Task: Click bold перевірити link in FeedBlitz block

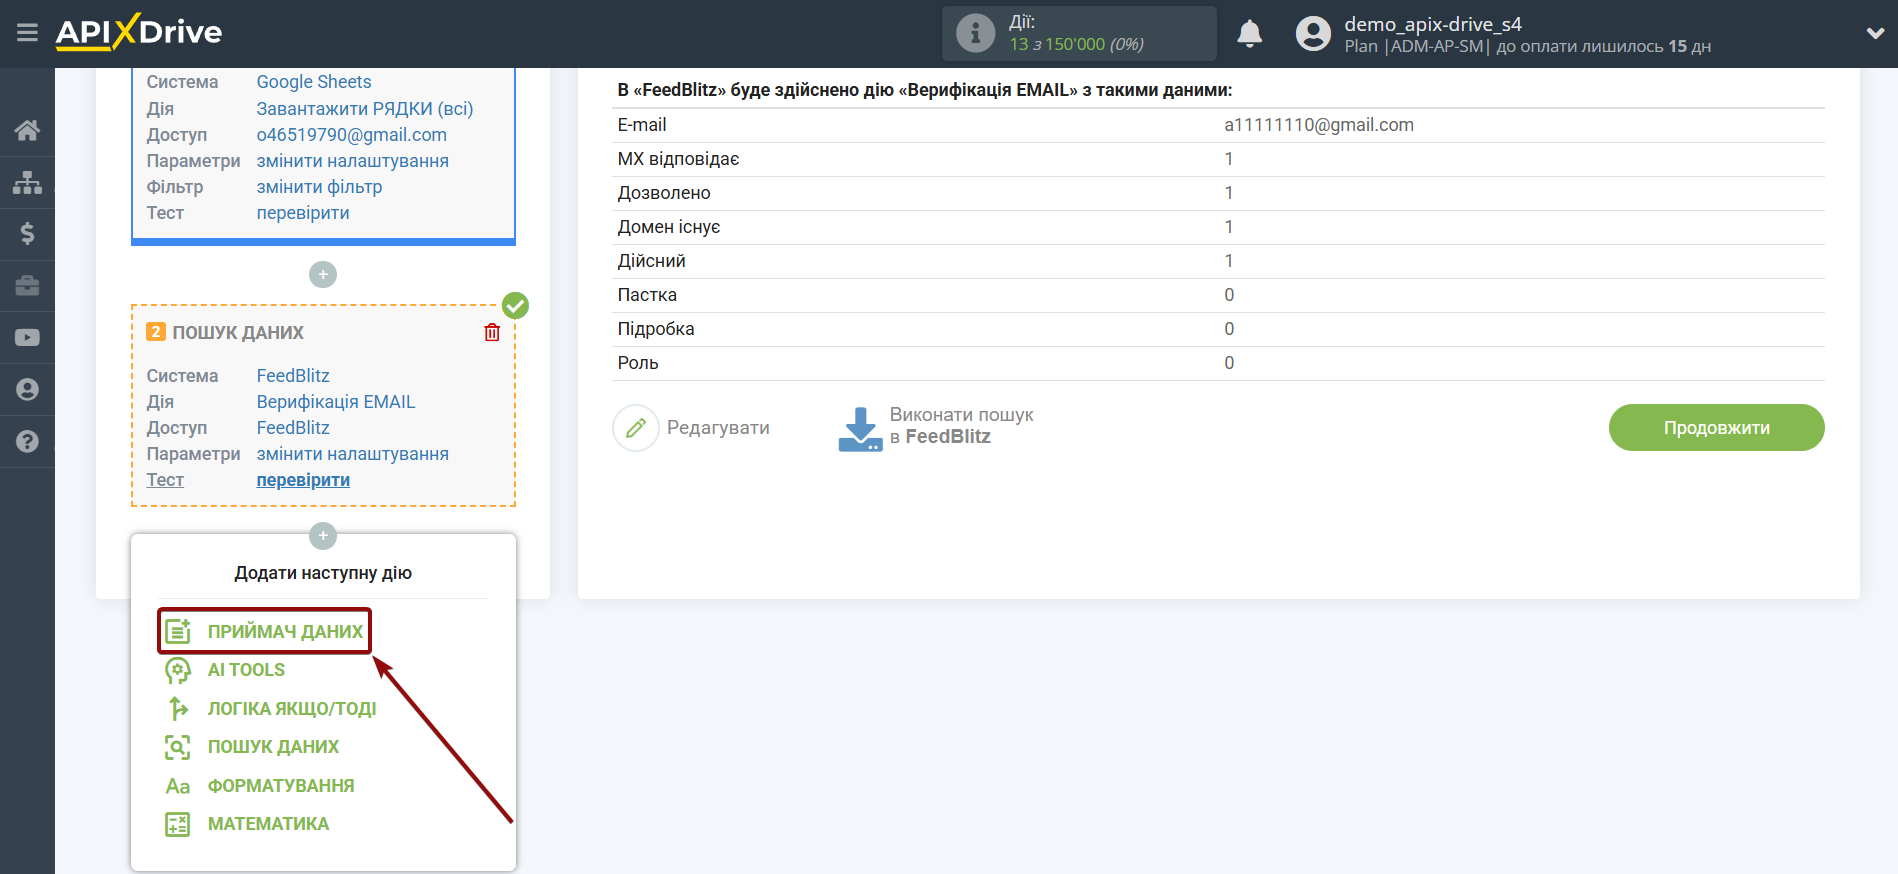Action: tap(303, 480)
